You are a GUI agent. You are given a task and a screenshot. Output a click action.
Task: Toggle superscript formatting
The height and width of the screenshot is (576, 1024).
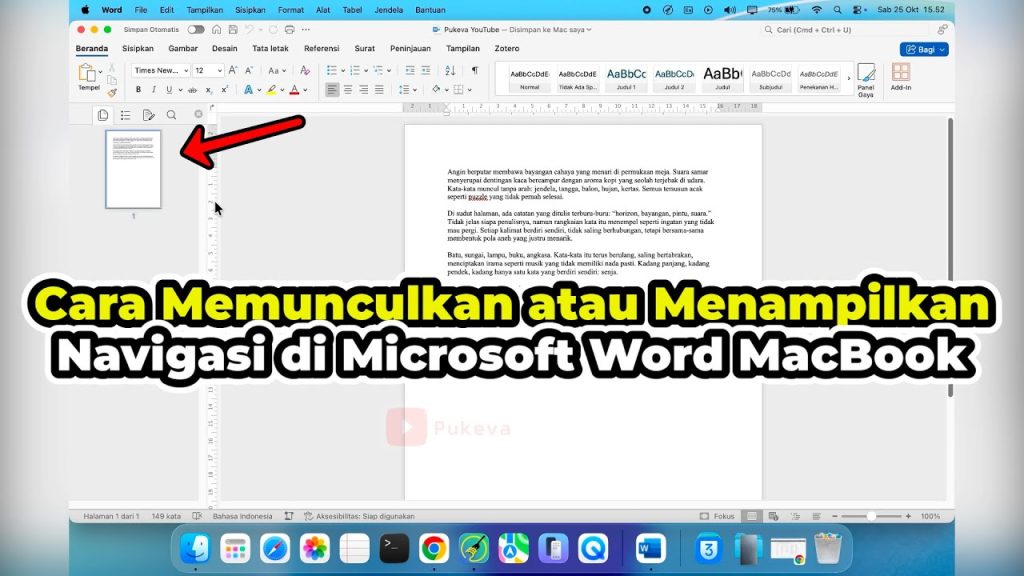point(225,89)
